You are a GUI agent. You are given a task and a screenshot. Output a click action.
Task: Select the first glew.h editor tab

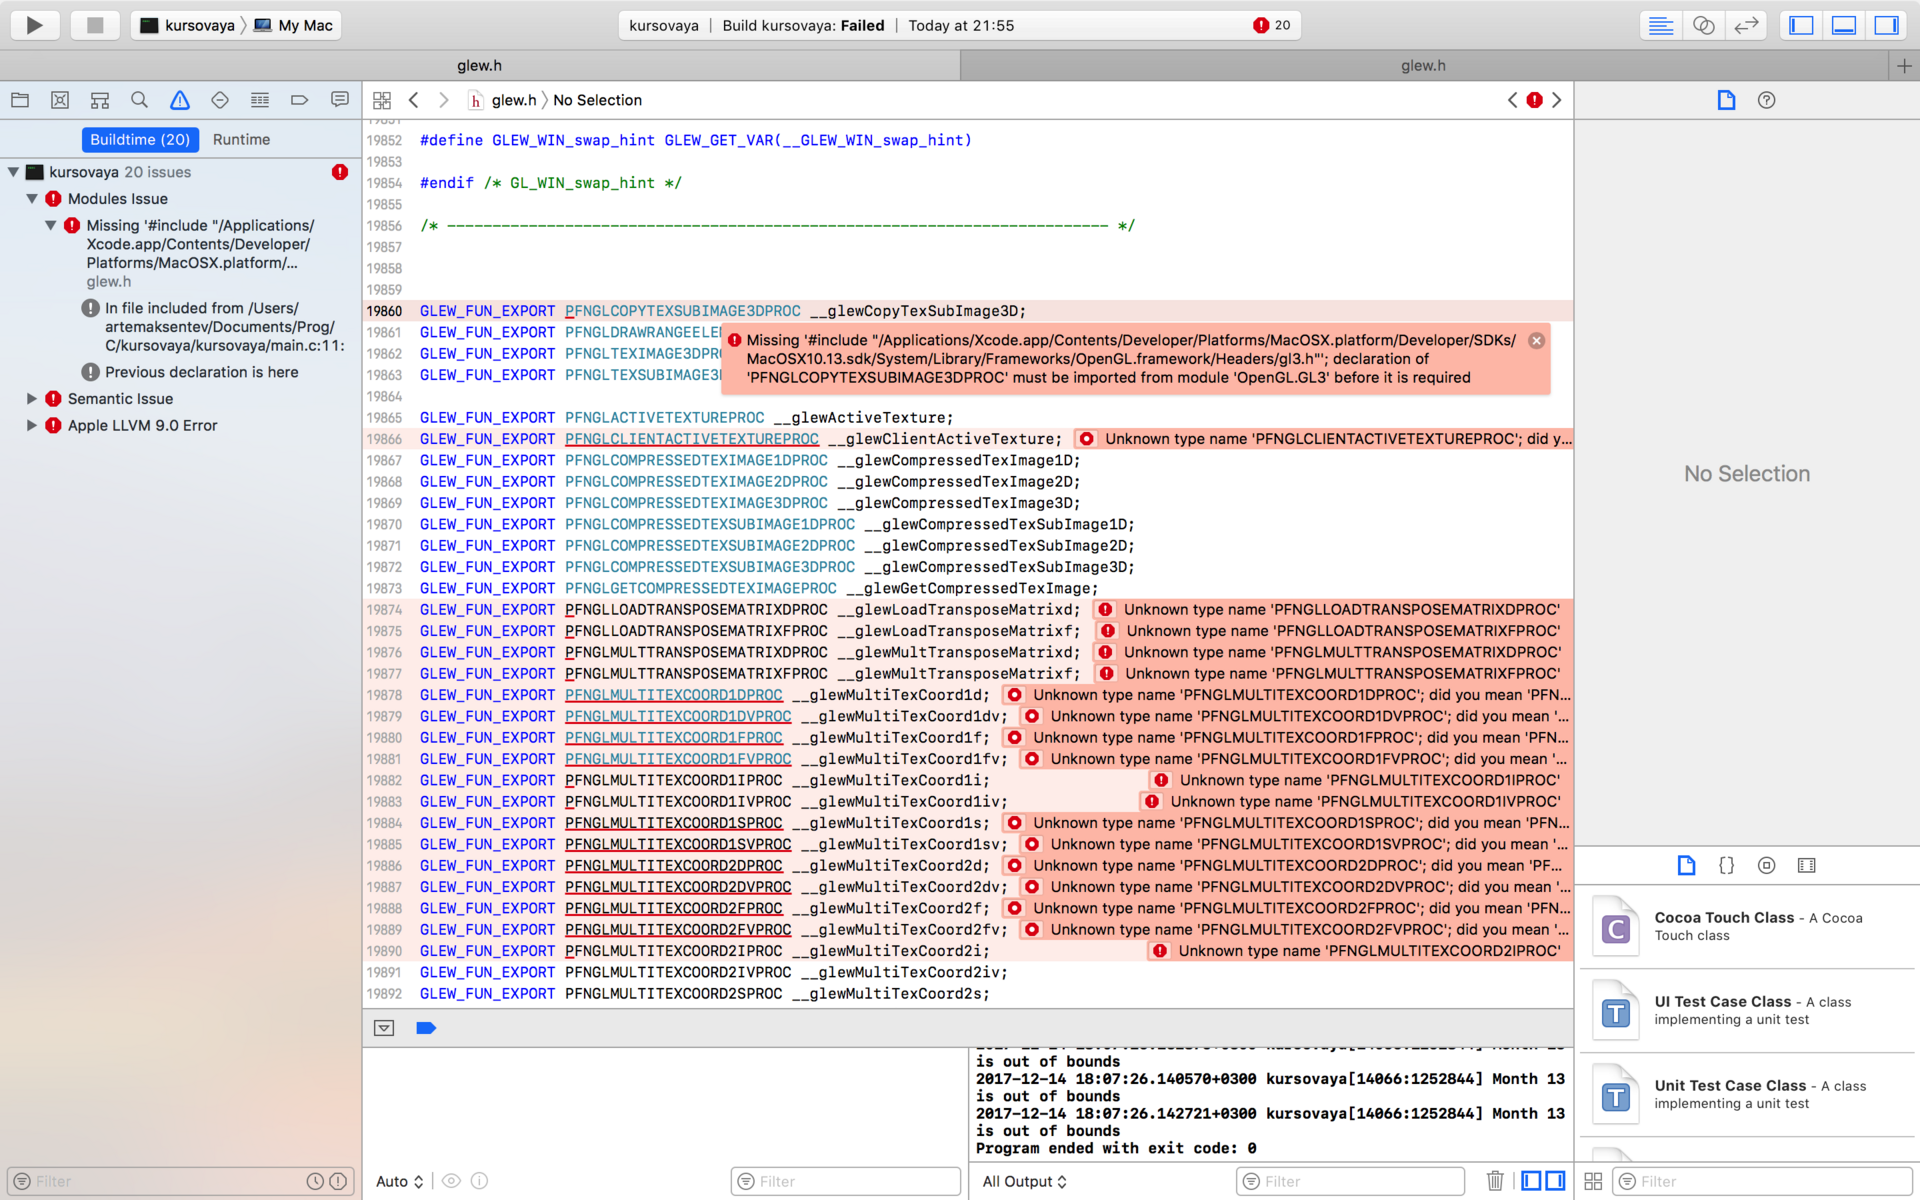pyautogui.click(x=480, y=66)
